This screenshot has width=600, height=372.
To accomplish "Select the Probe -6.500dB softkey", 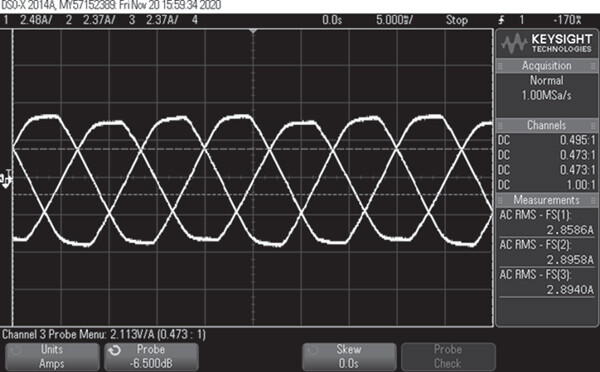I will point(151,357).
